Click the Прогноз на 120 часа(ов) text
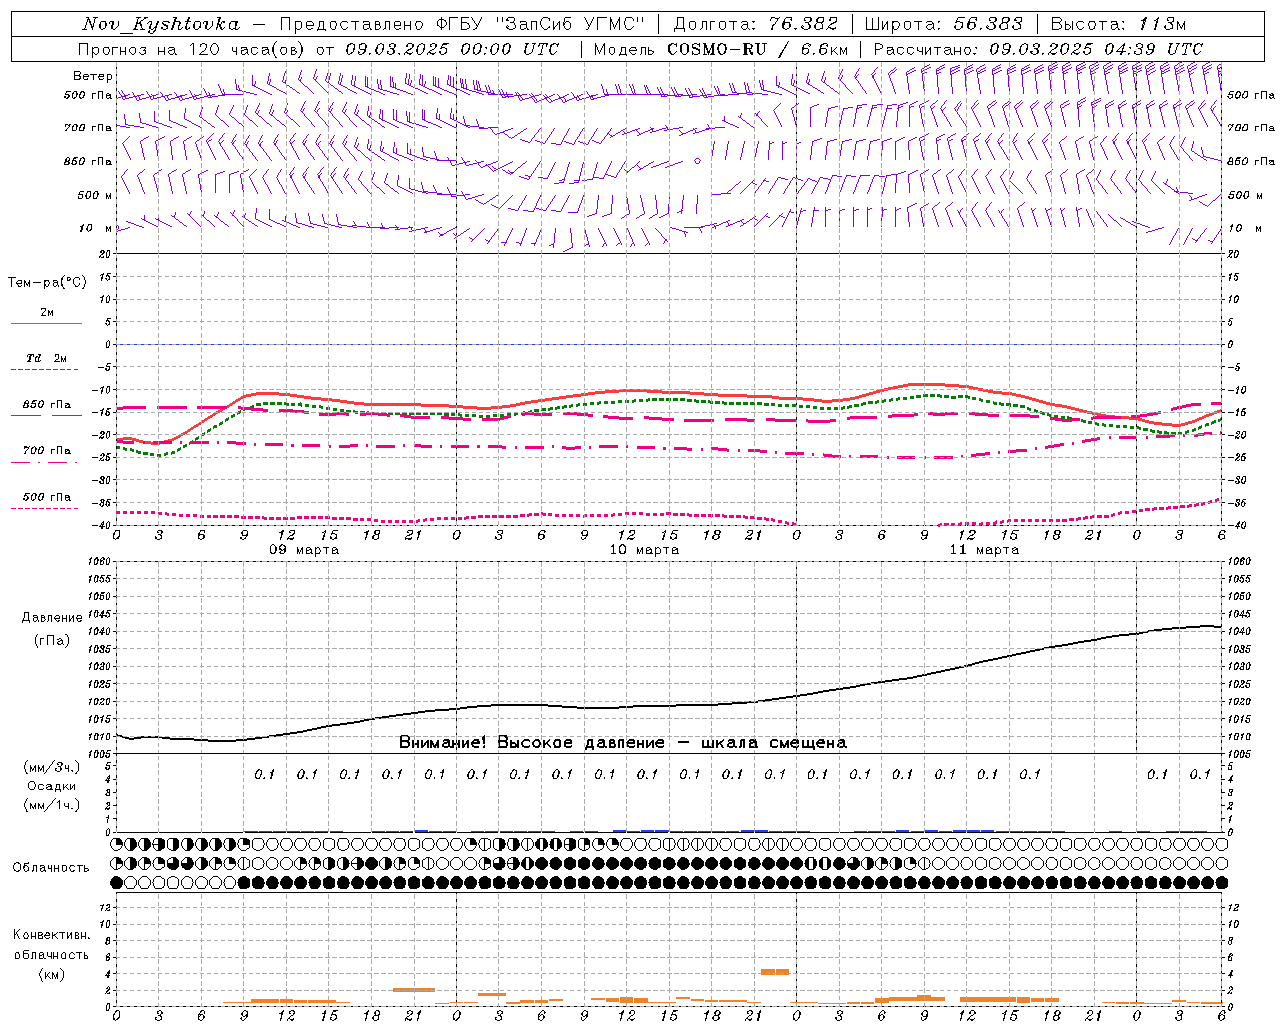The image size is (1280, 1024). click(x=193, y=49)
